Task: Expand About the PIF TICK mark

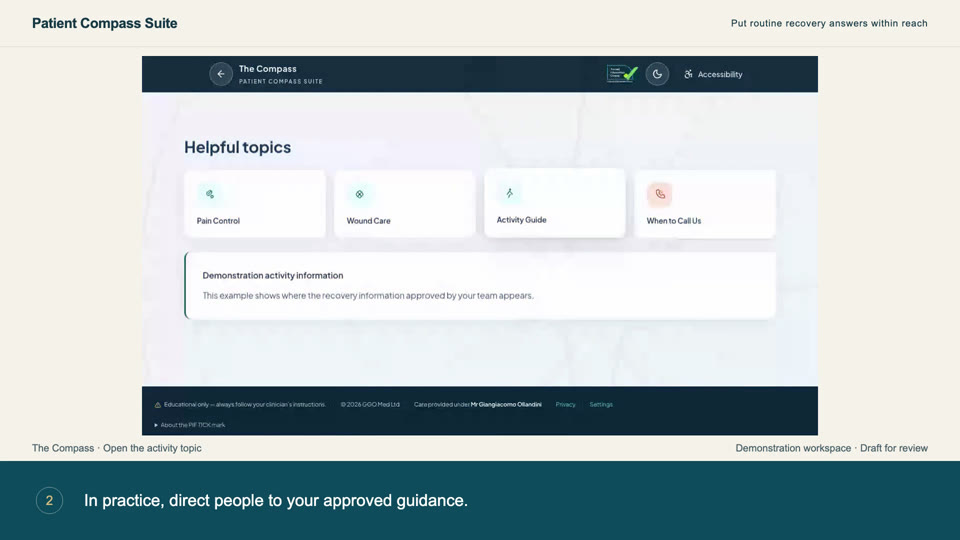Action: (x=190, y=425)
